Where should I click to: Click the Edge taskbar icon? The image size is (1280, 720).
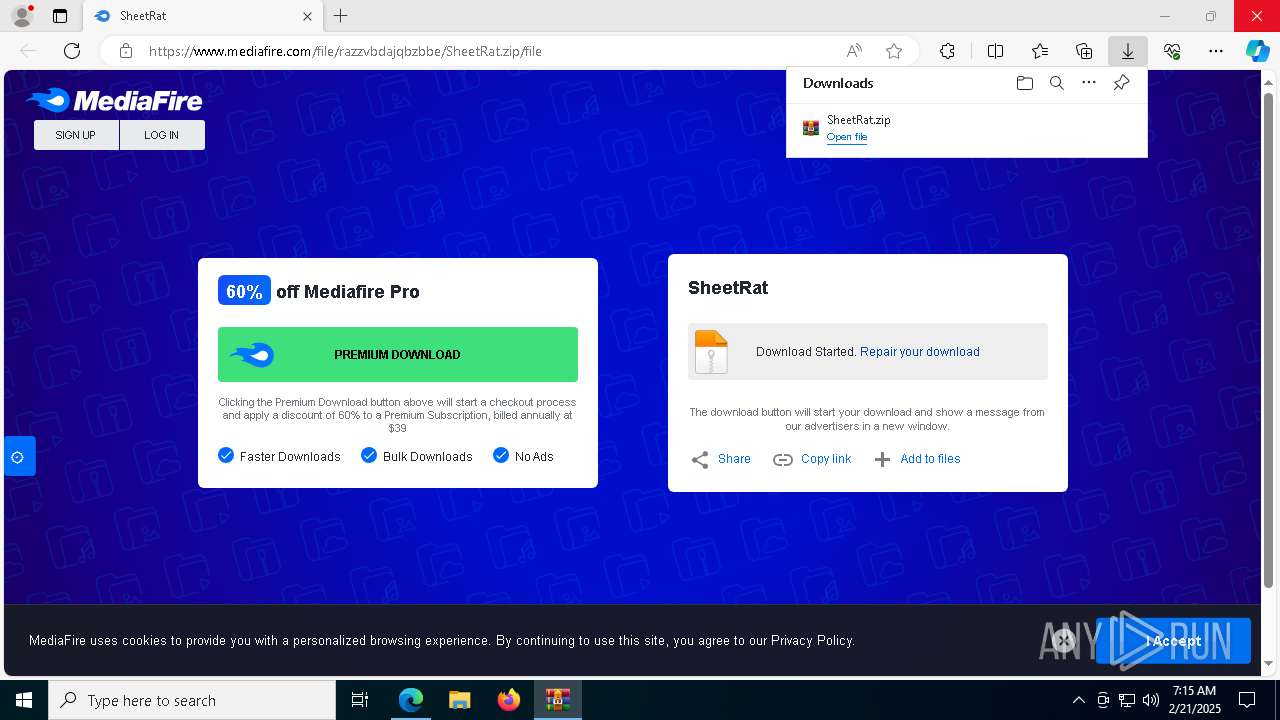pyautogui.click(x=411, y=700)
